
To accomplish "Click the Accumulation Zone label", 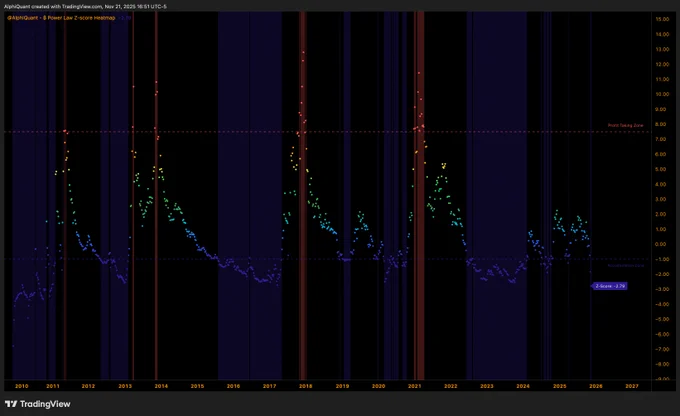I will (x=625, y=265).
